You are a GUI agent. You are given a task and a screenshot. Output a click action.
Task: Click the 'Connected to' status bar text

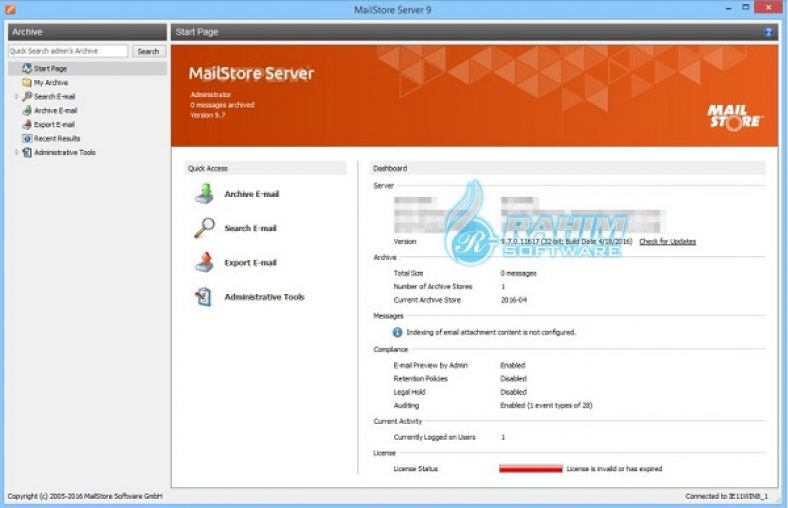point(727,496)
